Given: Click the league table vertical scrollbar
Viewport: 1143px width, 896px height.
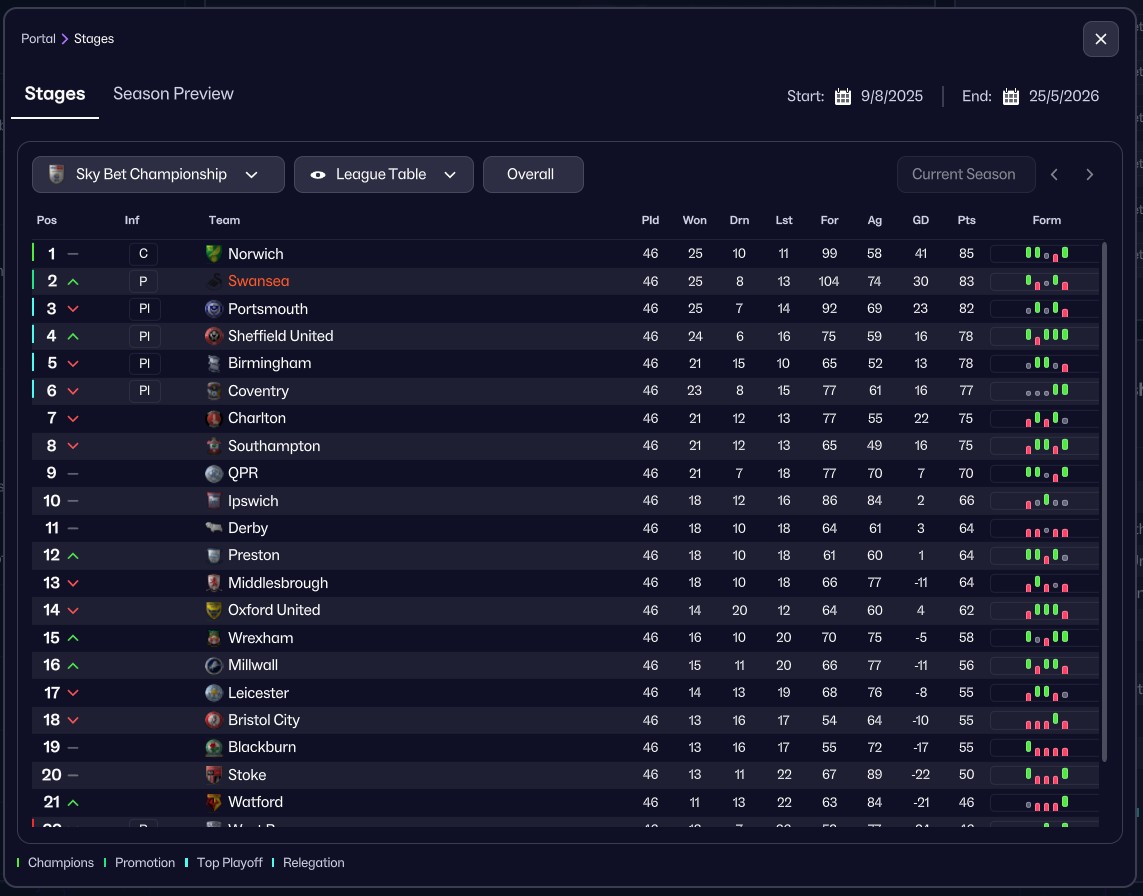Looking at the screenshot, I should pyautogui.click(x=1104, y=500).
